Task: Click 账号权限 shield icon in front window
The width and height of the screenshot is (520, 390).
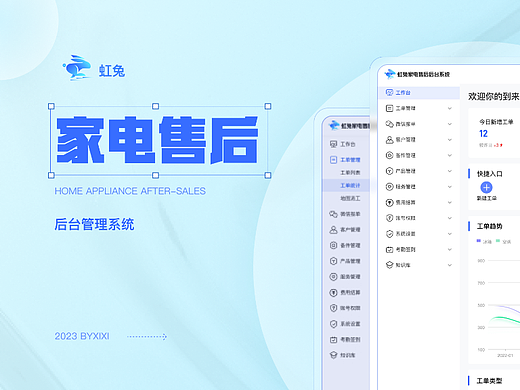Action: pyautogui.click(x=389, y=218)
